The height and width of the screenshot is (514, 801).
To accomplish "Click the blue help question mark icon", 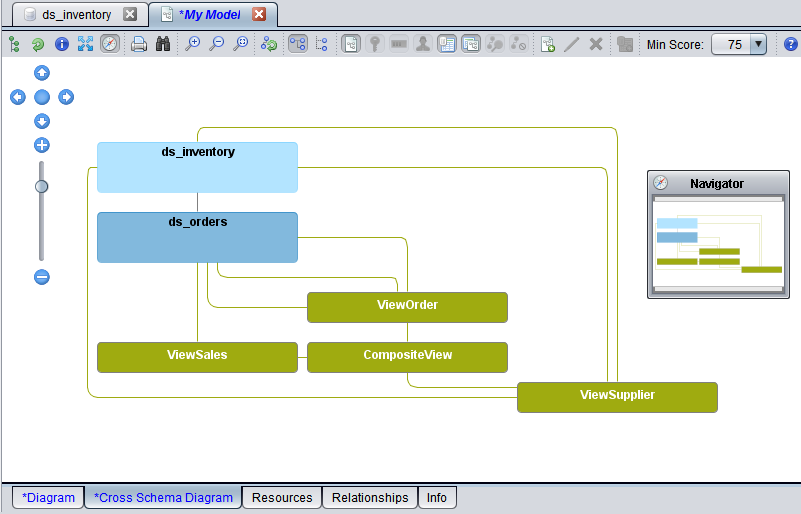I will click(790, 44).
